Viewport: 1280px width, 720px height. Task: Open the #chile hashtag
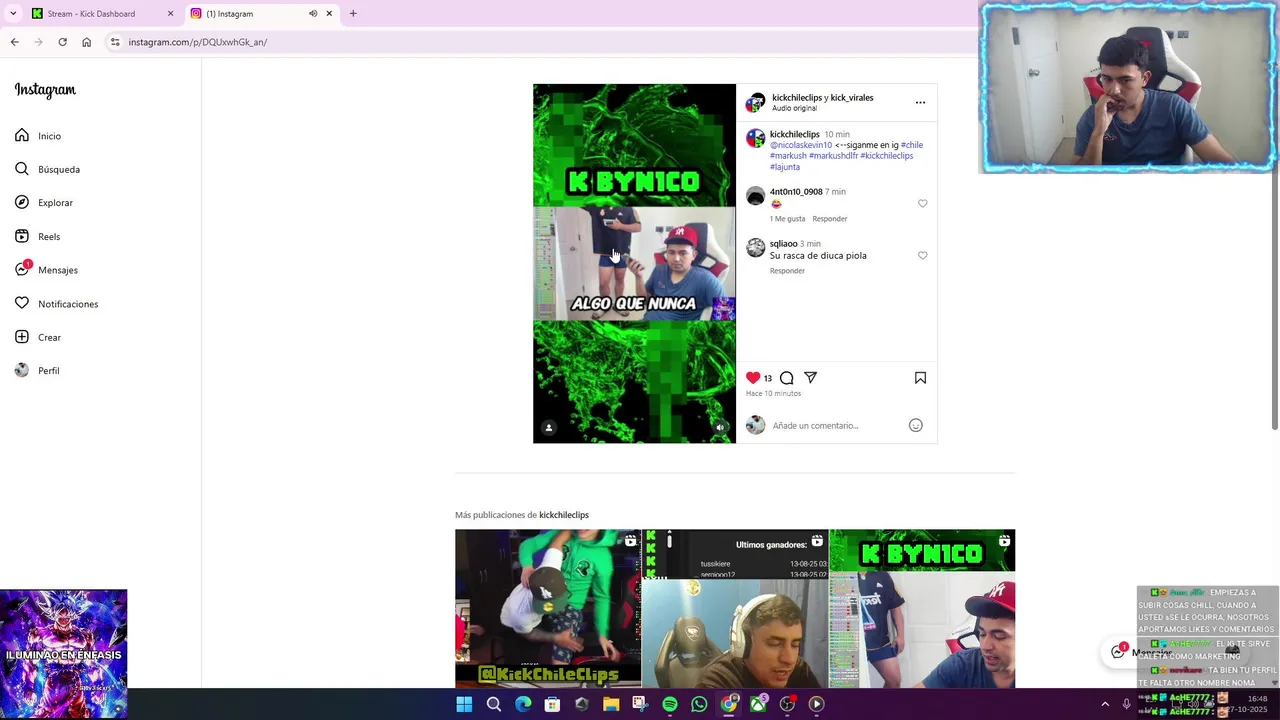912,145
